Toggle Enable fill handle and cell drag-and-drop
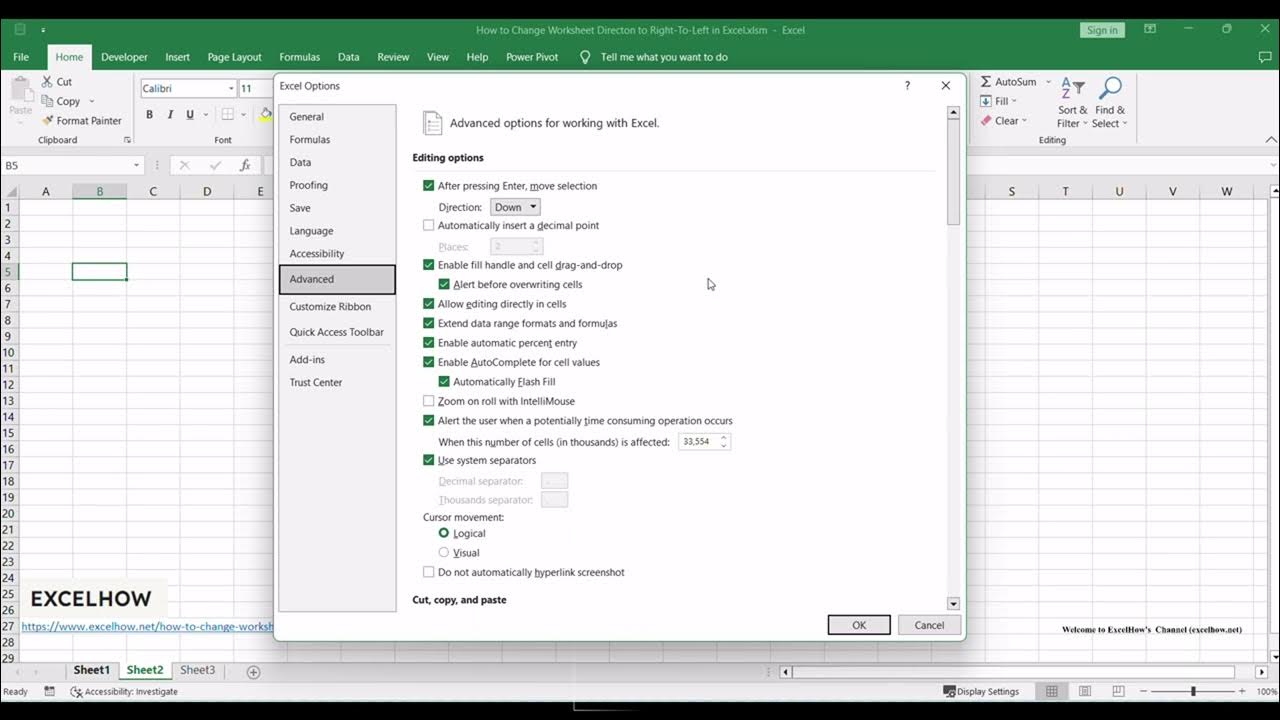1280x720 pixels. pyautogui.click(x=429, y=265)
